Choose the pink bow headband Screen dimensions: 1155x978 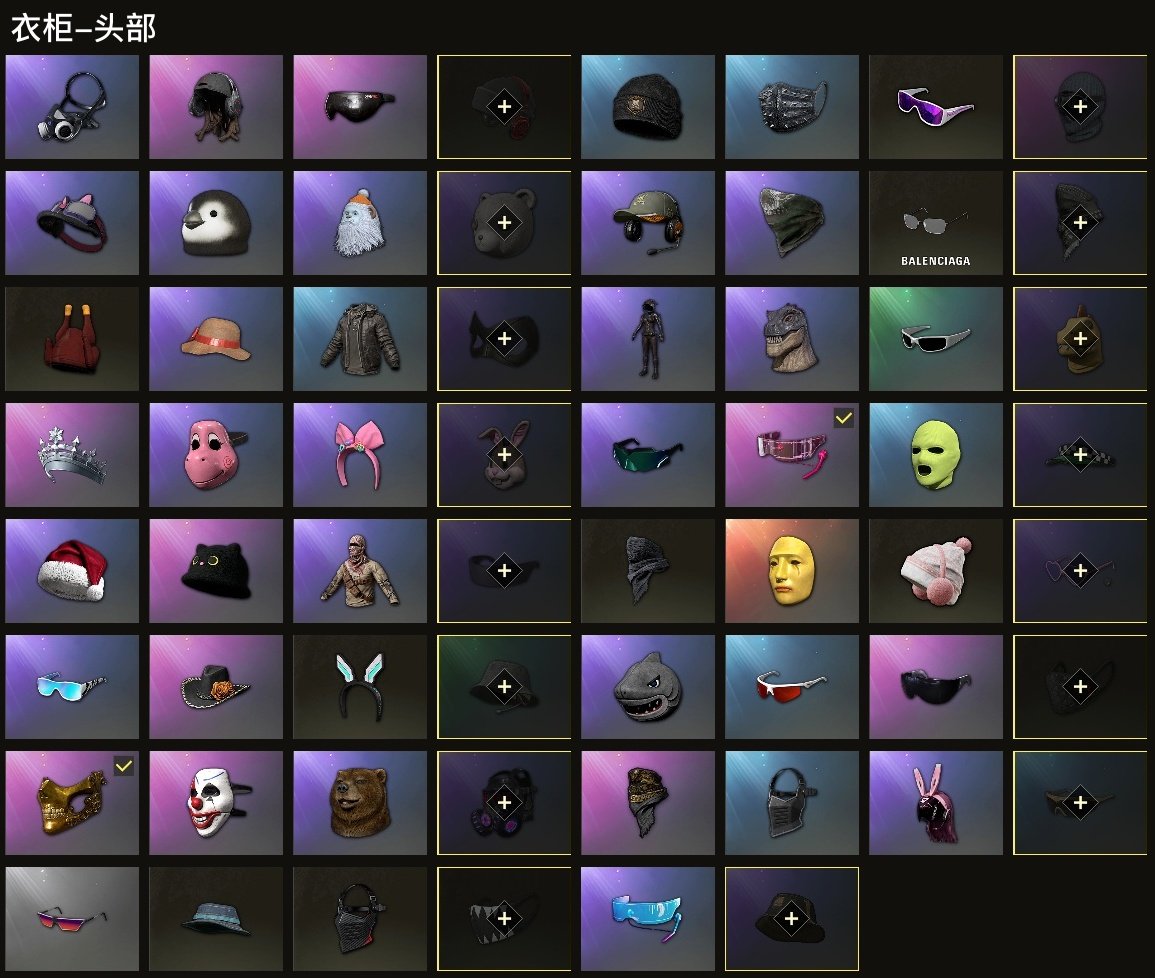(359, 454)
